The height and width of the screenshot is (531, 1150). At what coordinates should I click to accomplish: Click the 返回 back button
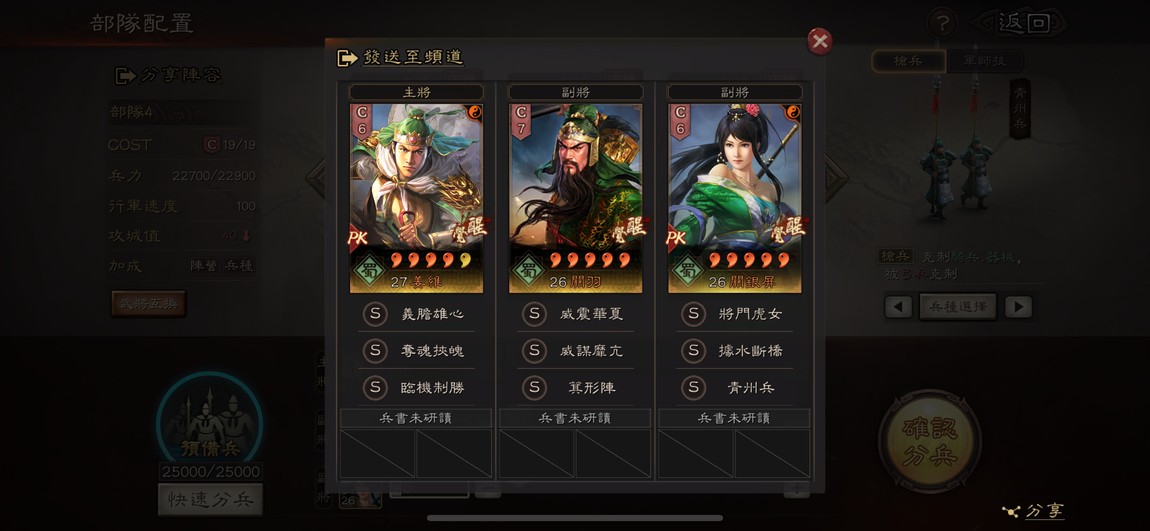click(x=1023, y=23)
